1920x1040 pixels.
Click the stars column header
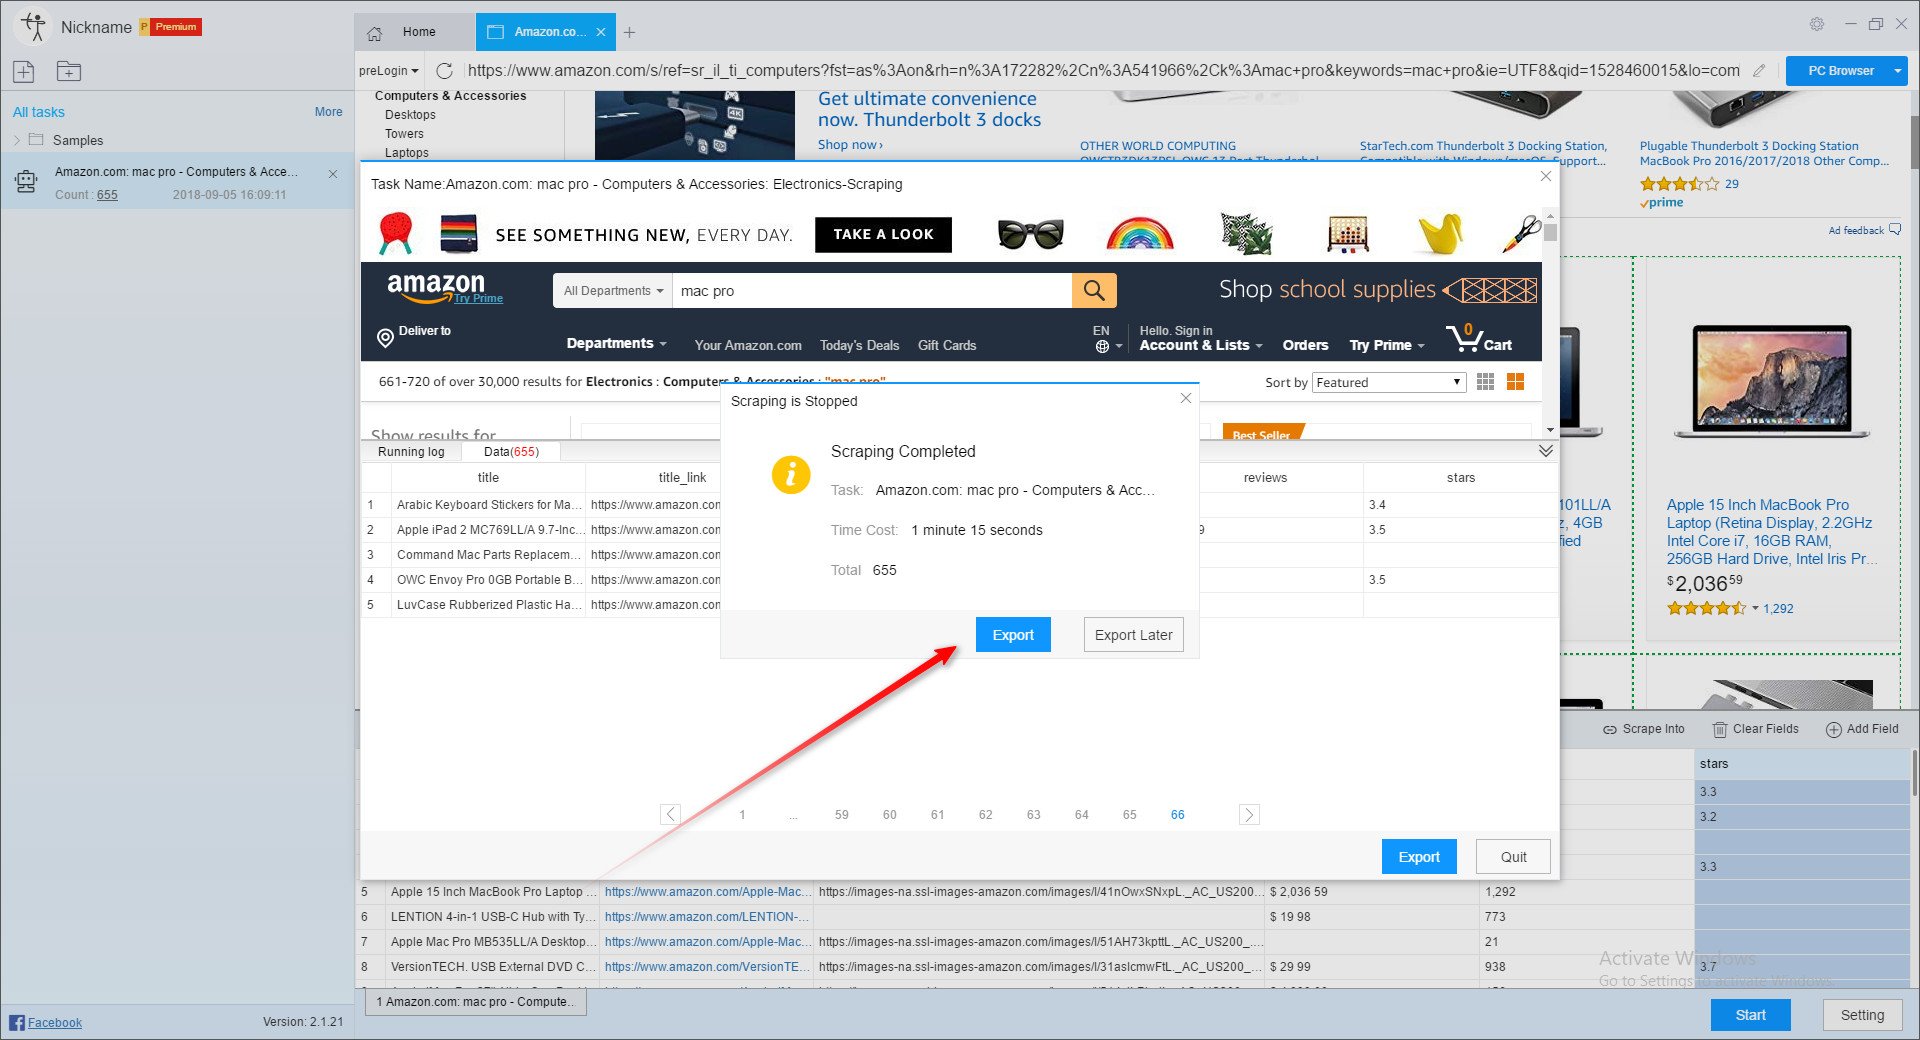point(1460,478)
